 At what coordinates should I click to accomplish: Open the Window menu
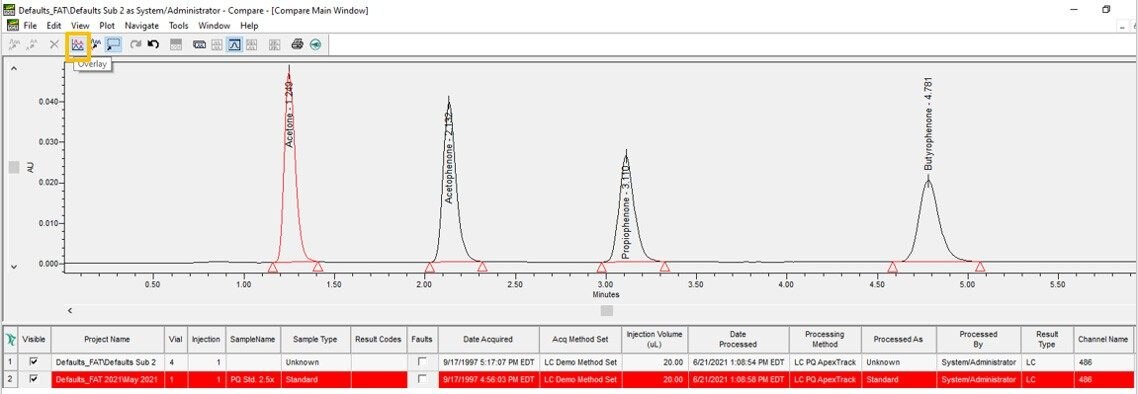214,25
